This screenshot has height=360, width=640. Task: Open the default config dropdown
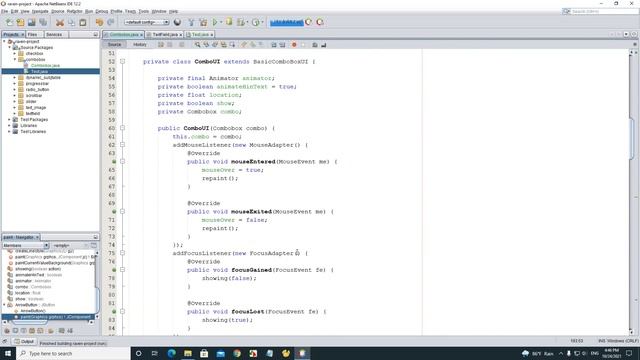(x=147, y=22)
